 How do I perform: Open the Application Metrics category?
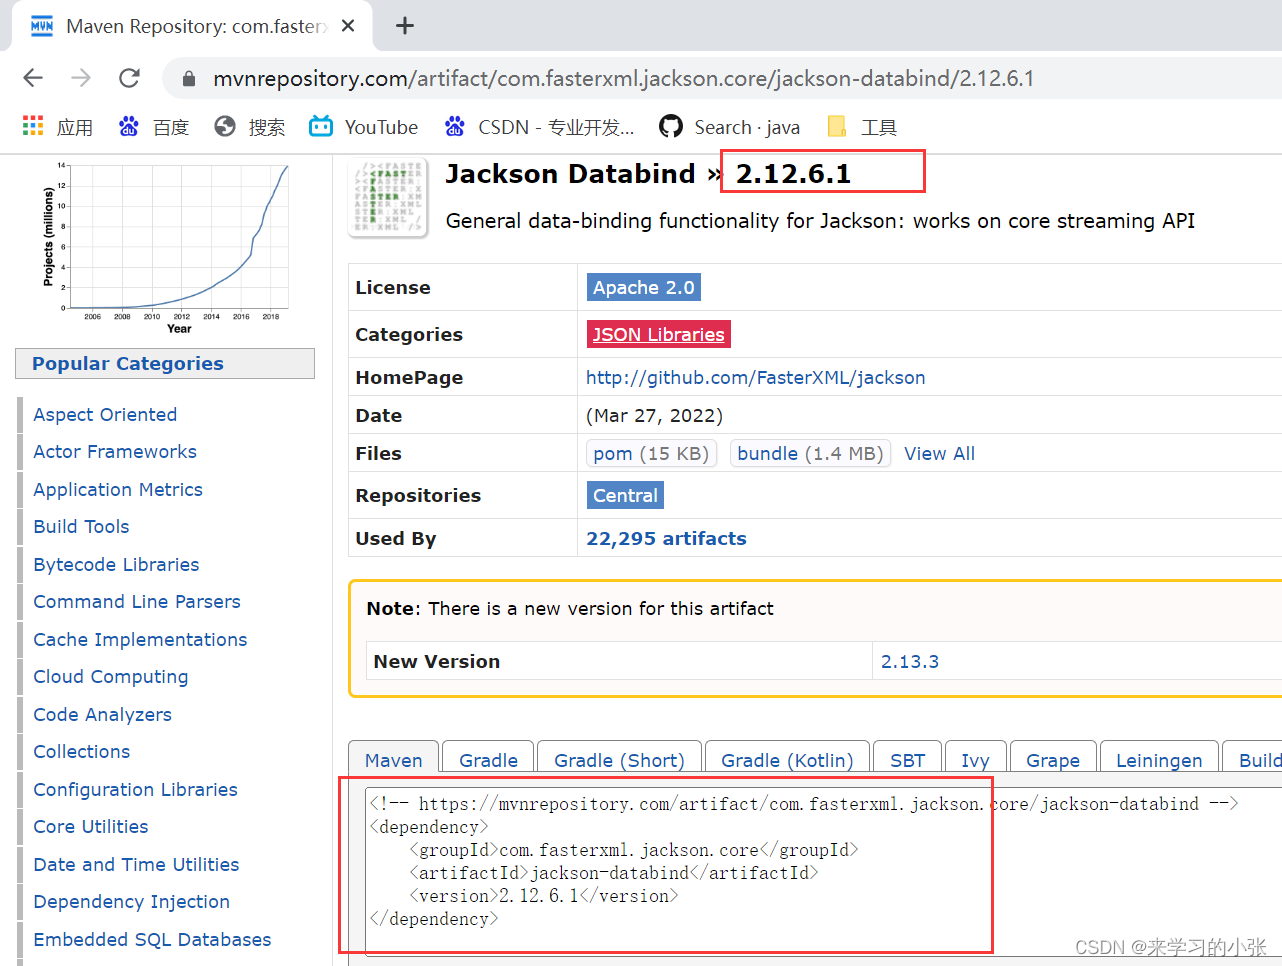click(118, 490)
